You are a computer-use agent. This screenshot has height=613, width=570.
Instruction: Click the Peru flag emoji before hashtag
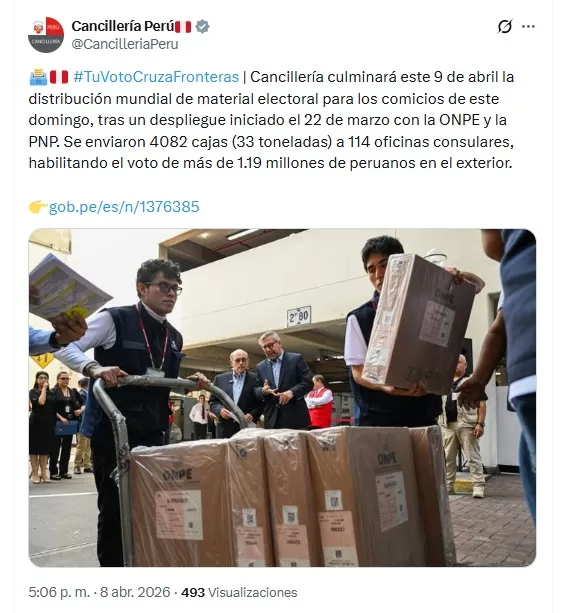coord(59,77)
